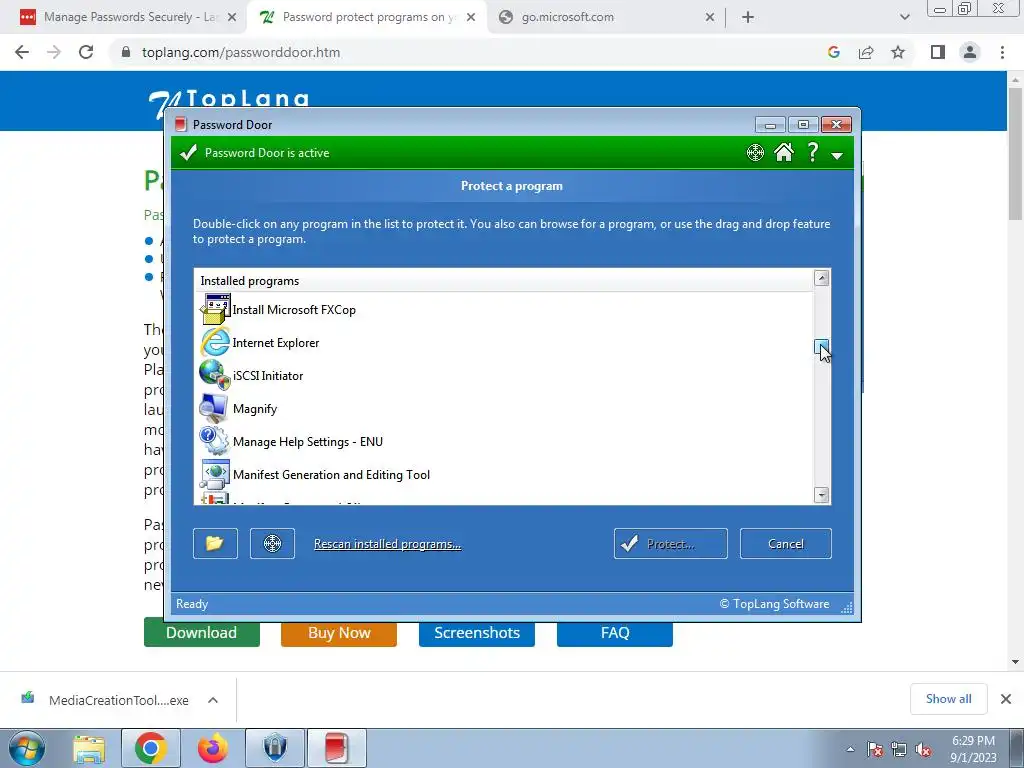The height and width of the screenshot is (768, 1024).
Task: Switch to Password protect programs browser tab
Action: click(x=368, y=17)
